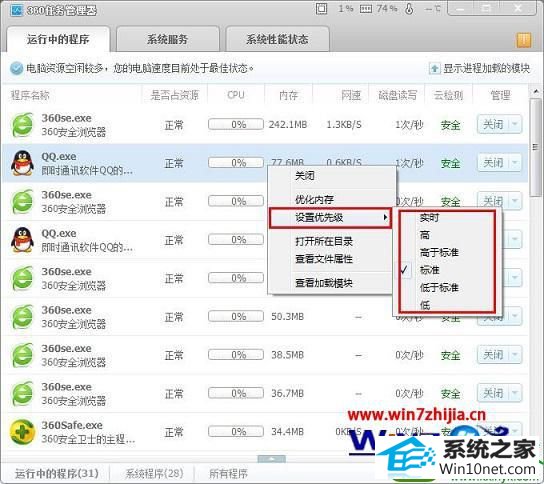The height and width of the screenshot is (484, 544).
Task: Open dropdown arrow beside 关闭 for highlighted QQ.exe
Action: 515,162
